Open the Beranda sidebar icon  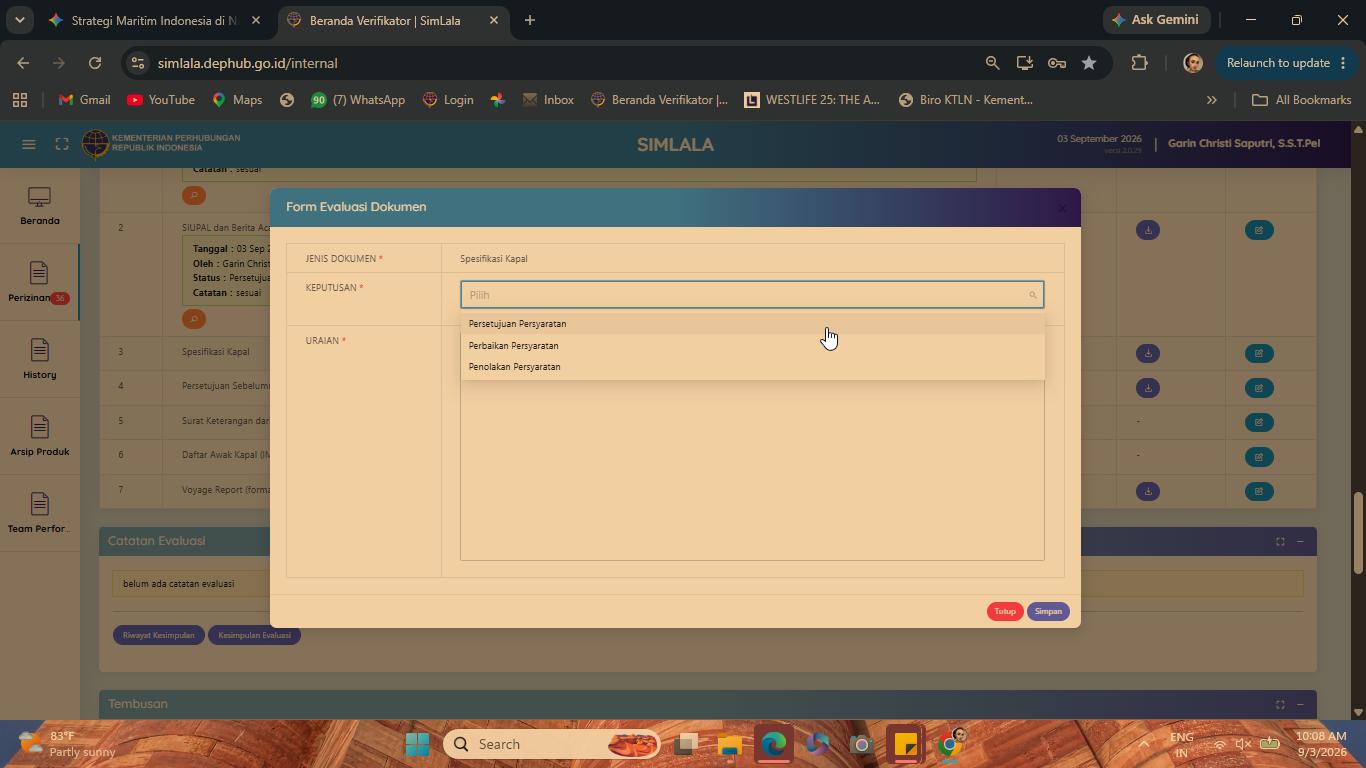39,206
